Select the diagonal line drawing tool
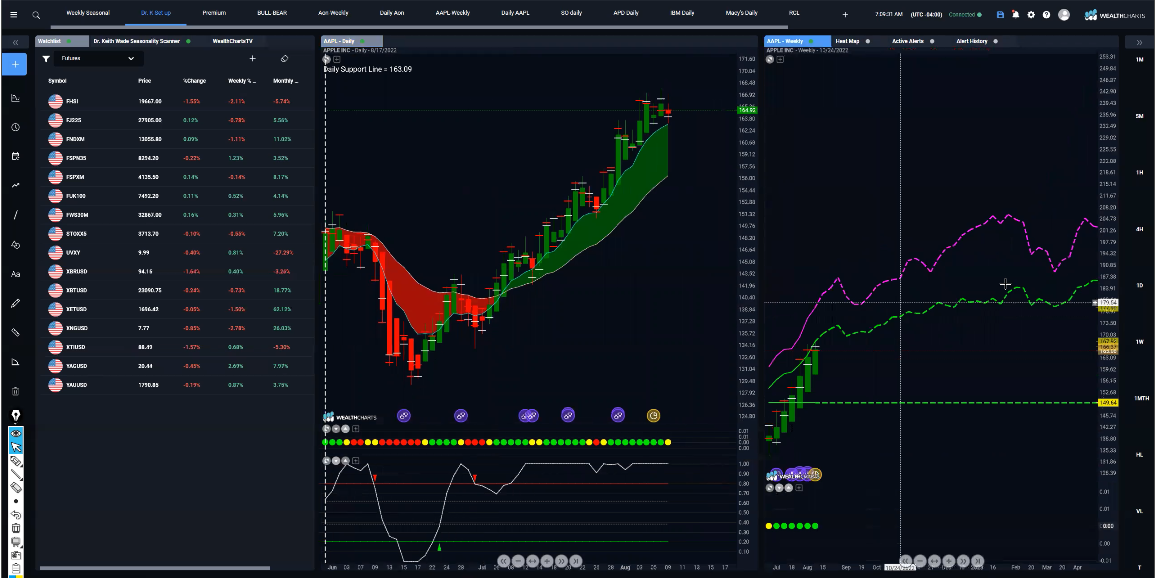The height and width of the screenshot is (578, 1155). click(x=15, y=215)
